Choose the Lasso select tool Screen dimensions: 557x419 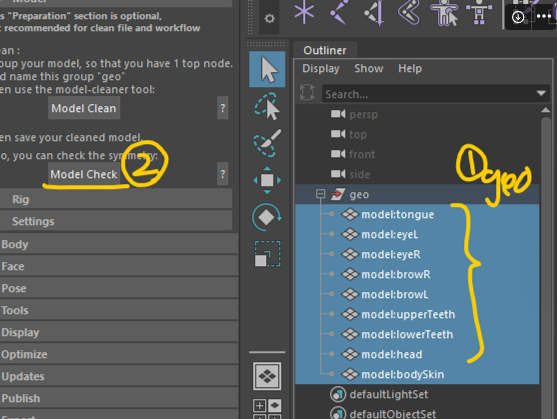pyautogui.click(x=267, y=106)
